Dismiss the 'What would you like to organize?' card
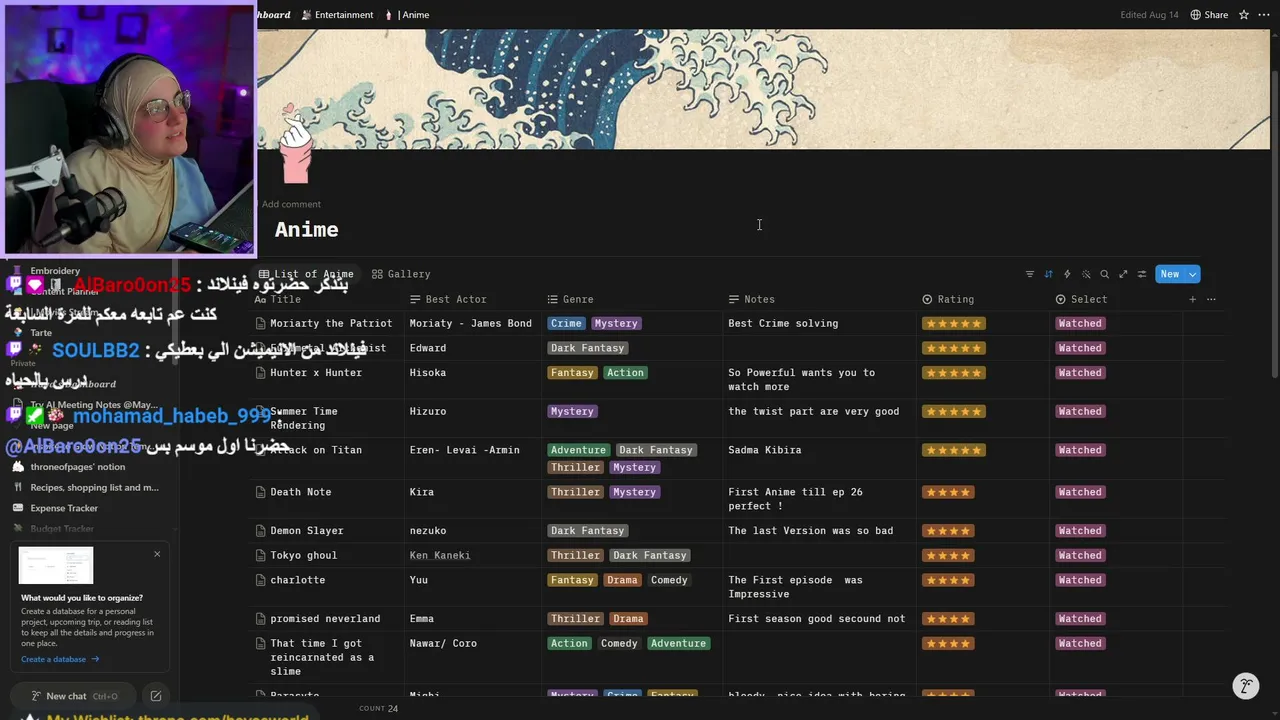Screen dimensions: 1280x720 [157, 554]
